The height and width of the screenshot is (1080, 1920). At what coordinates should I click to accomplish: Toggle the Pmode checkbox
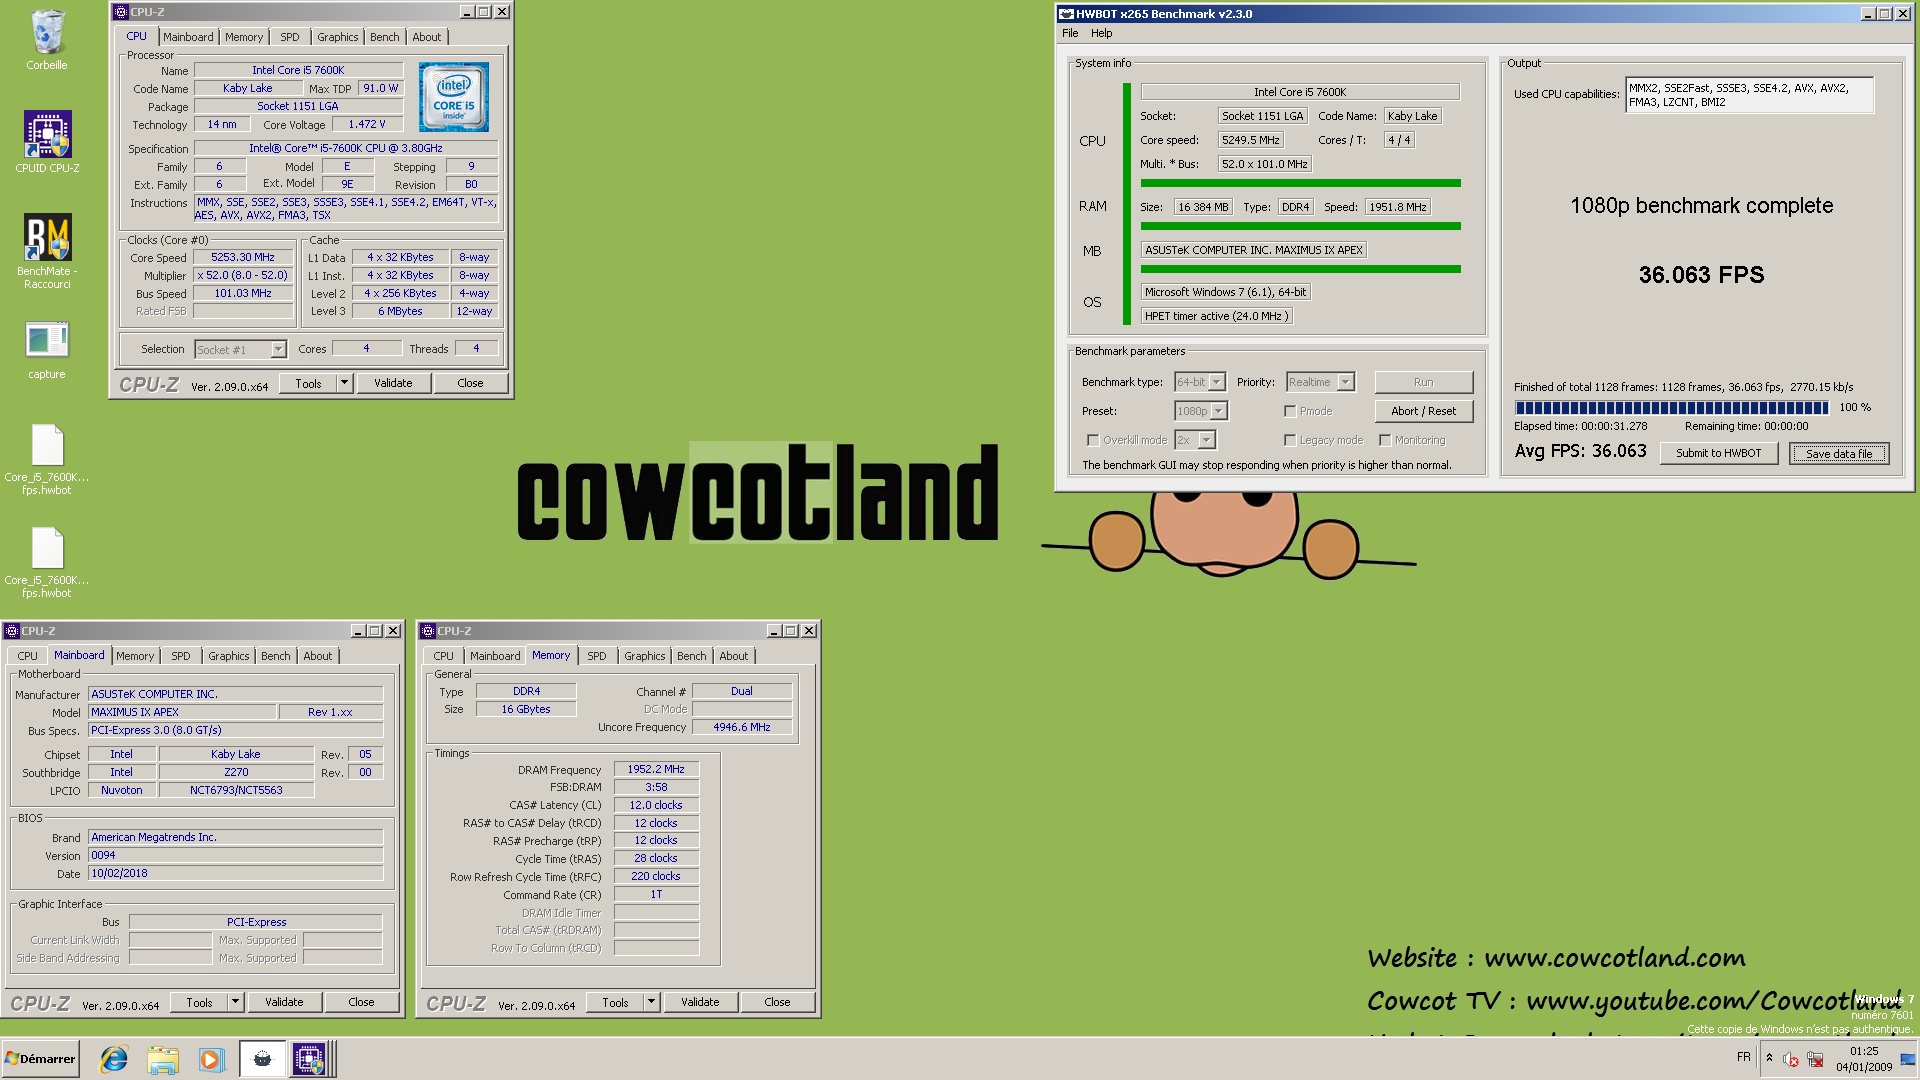[1290, 411]
